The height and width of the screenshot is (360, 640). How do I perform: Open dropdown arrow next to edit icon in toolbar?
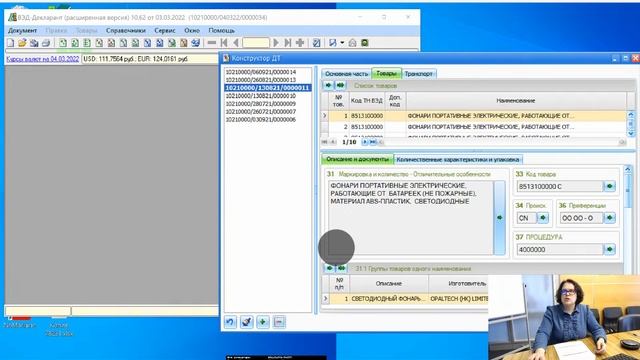click(x=342, y=42)
